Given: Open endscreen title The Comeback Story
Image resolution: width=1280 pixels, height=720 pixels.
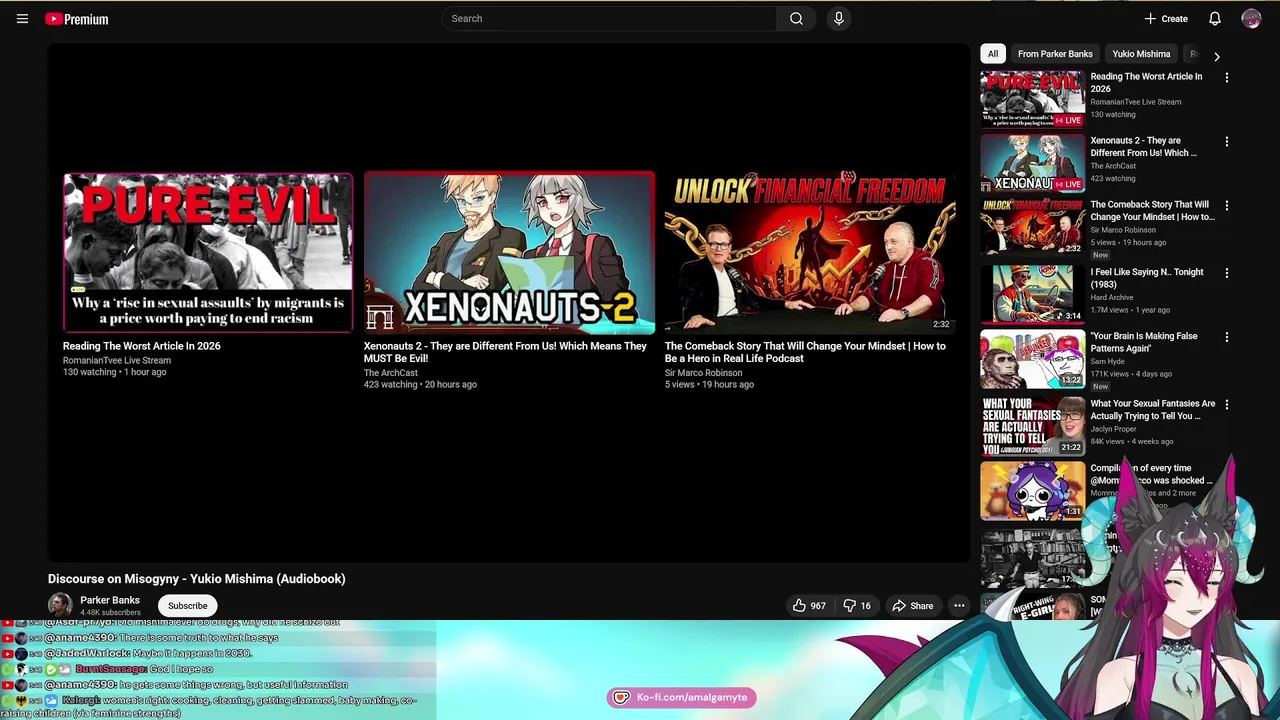Looking at the screenshot, I should (805, 352).
